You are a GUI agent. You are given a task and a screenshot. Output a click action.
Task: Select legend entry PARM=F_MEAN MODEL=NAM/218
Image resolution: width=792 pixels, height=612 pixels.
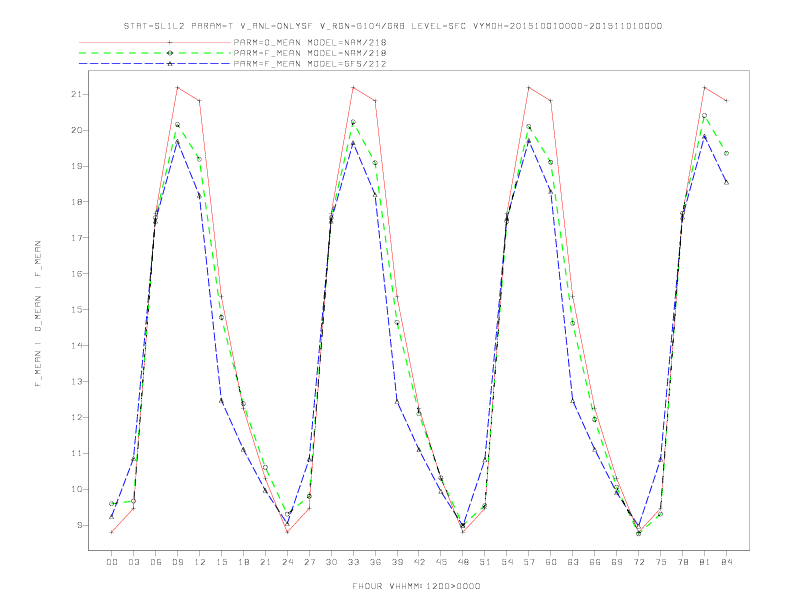pyautogui.click(x=310, y=53)
